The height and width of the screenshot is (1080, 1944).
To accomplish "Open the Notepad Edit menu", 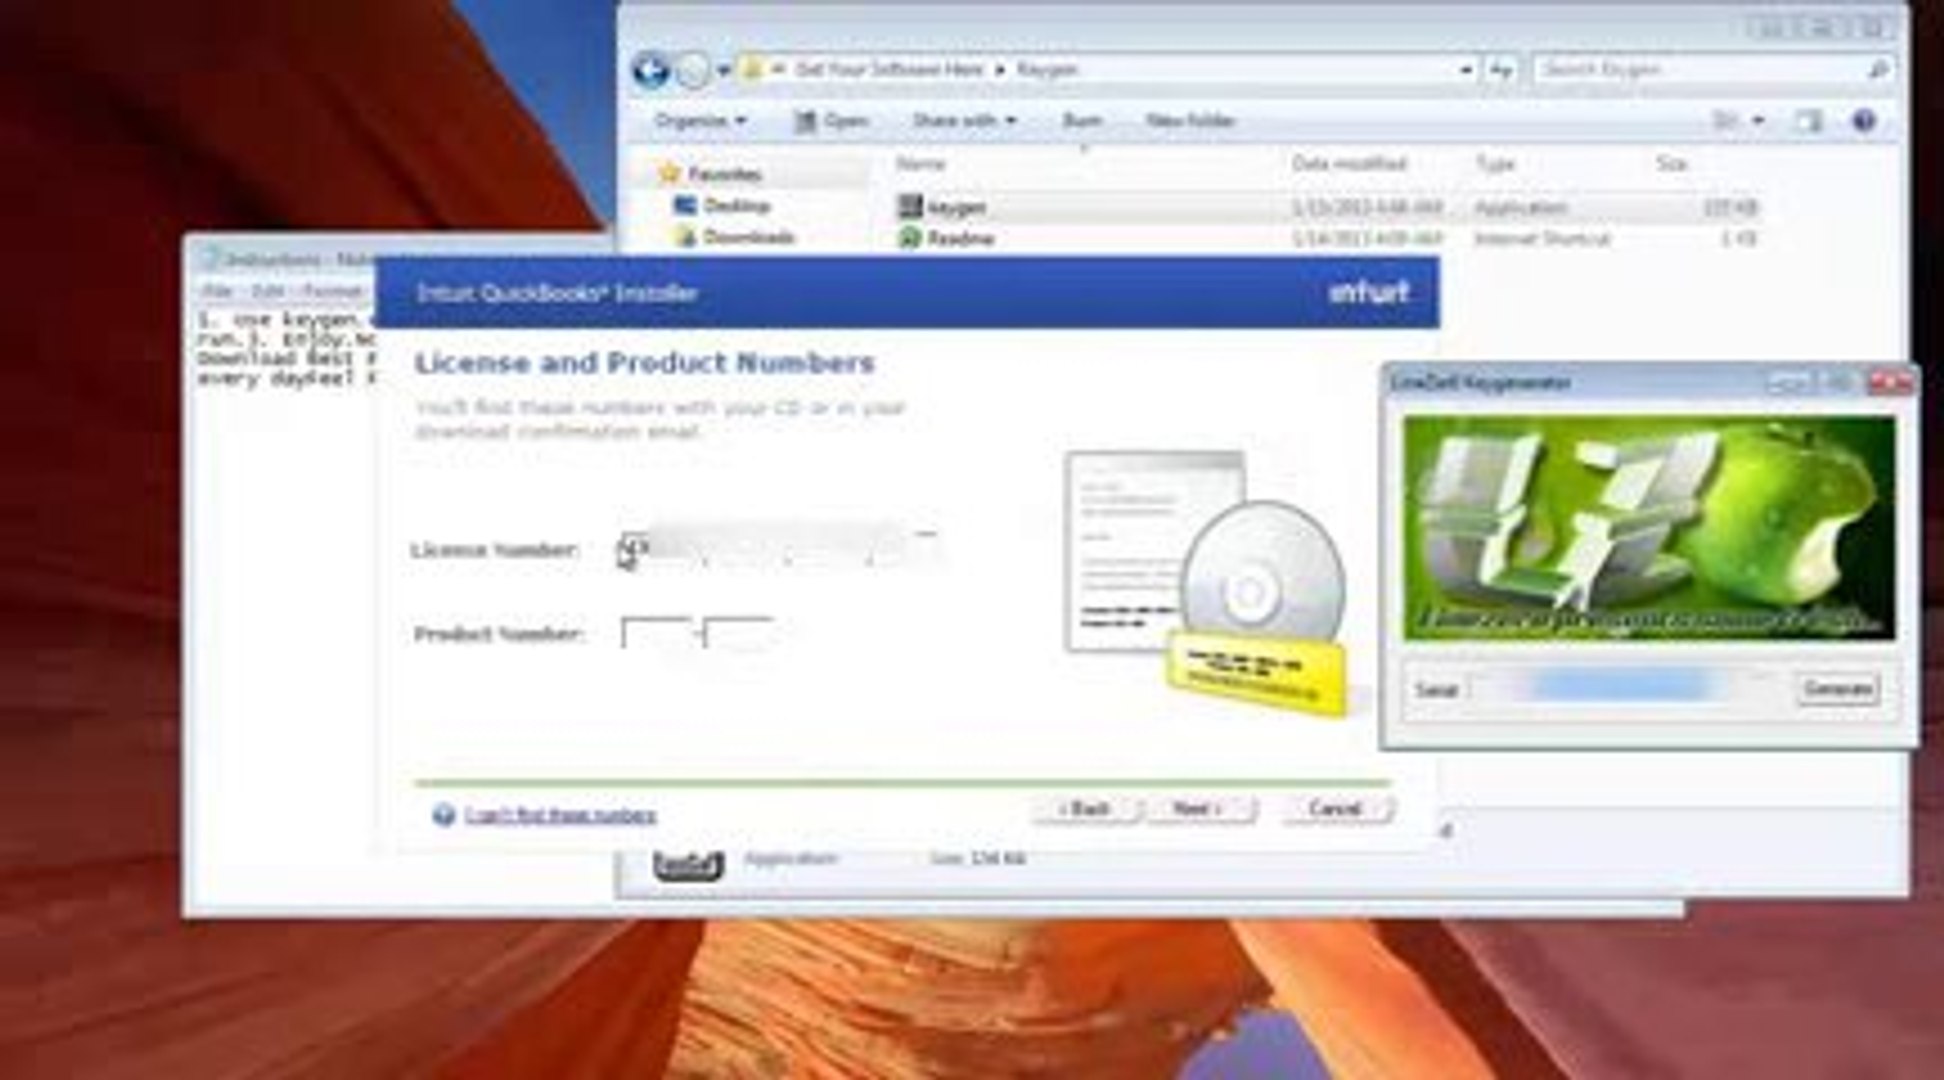I will click(267, 291).
